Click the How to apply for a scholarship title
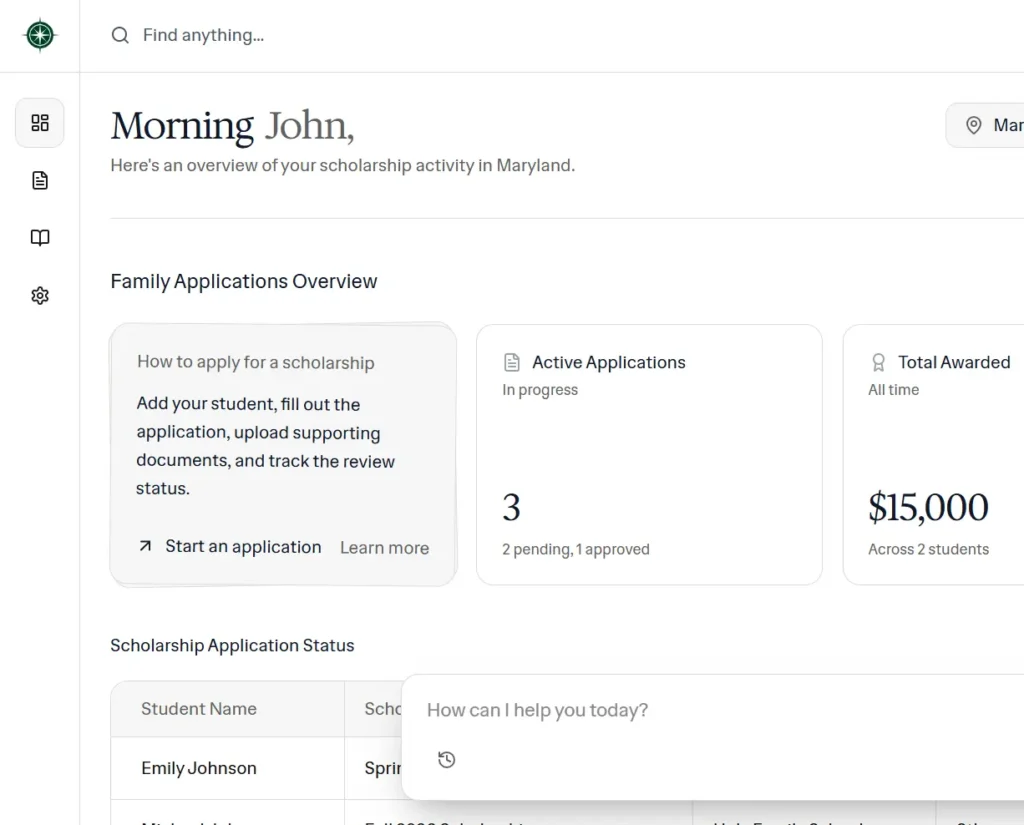Viewport: 1024px width, 825px height. (255, 363)
